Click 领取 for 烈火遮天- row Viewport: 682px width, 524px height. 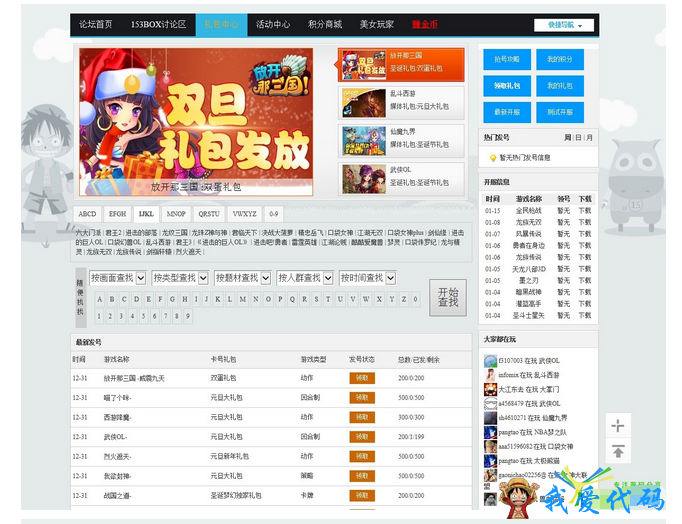[x=362, y=457]
